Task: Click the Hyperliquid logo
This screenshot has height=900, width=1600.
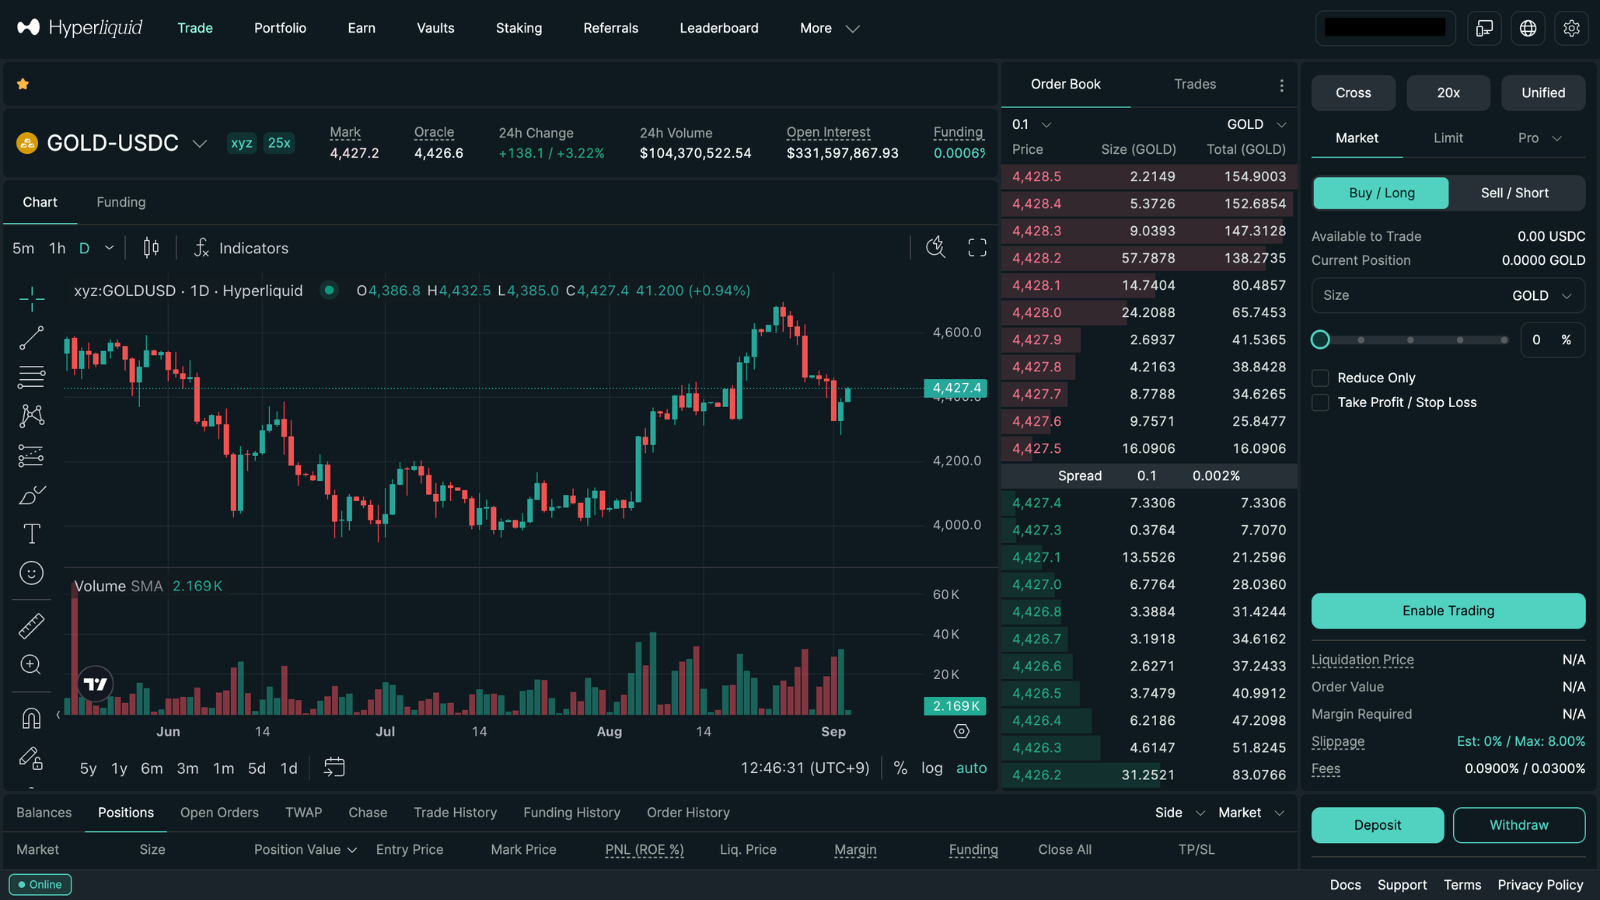Action: 80,28
